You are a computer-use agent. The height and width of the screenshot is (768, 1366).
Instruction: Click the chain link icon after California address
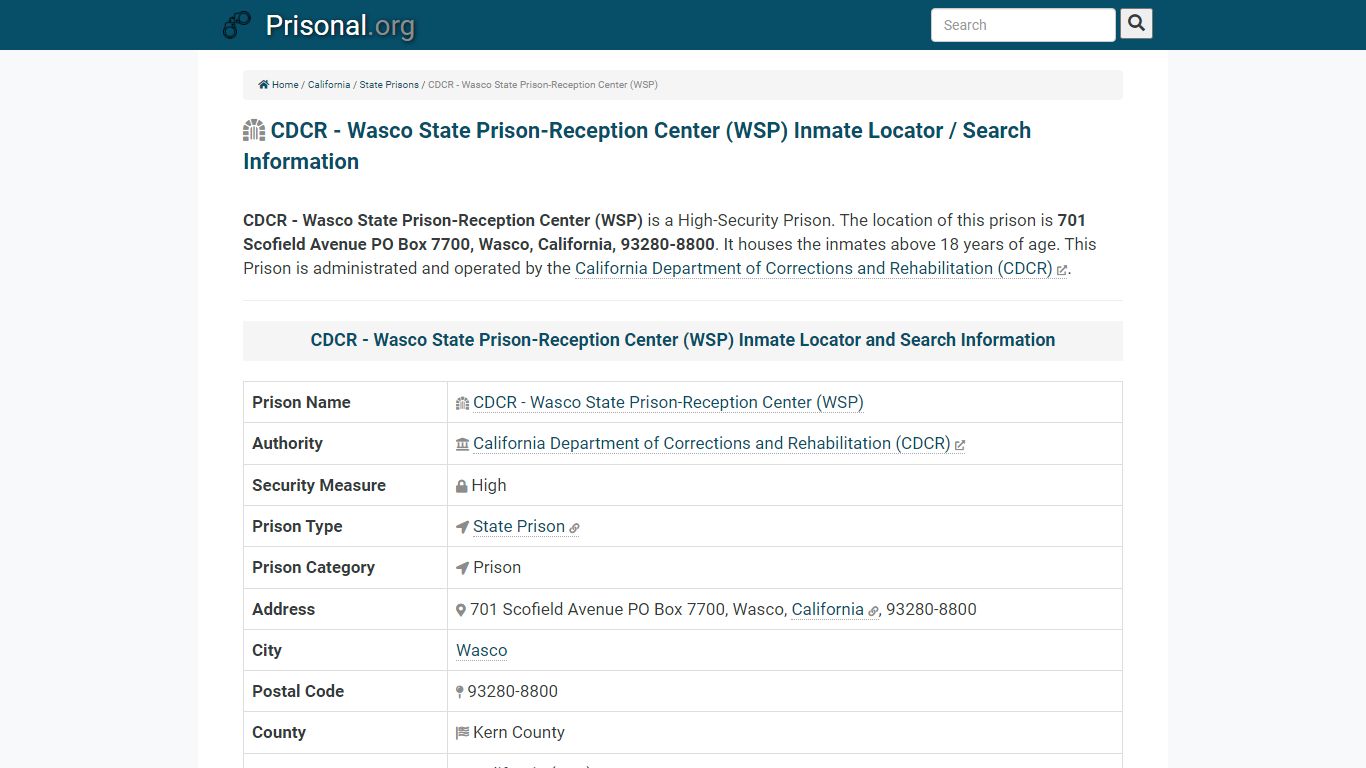(x=873, y=611)
